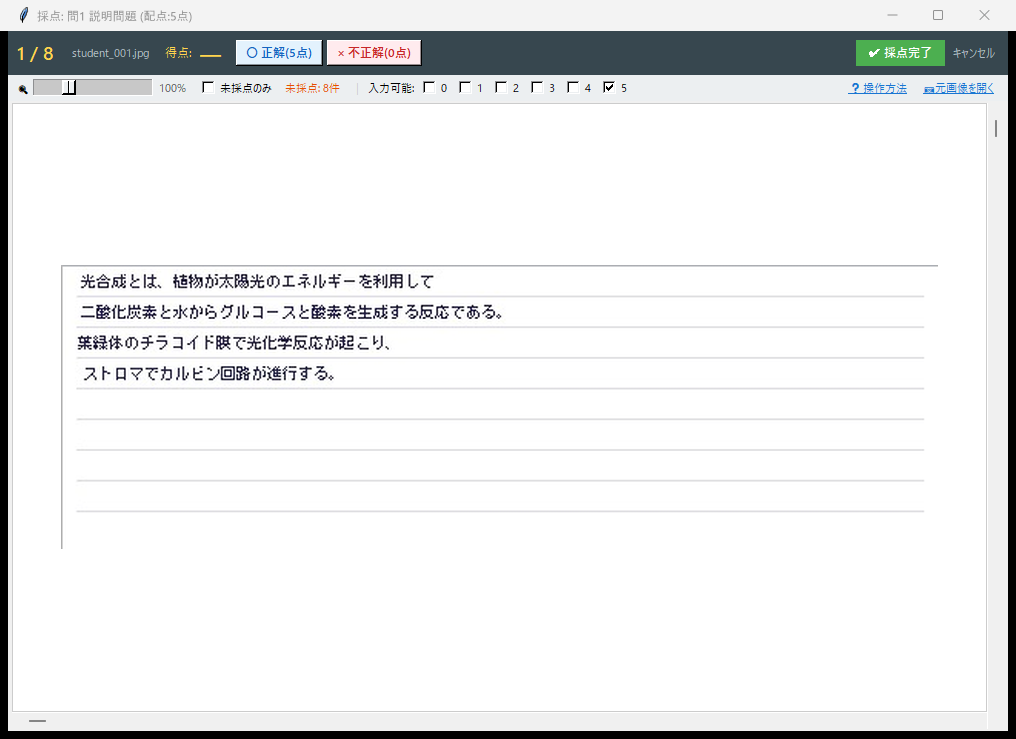The width and height of the screenshot is (1016, 739).
Task: Click キャンセル to cancel grading
Action: click(x=973, y=53)
